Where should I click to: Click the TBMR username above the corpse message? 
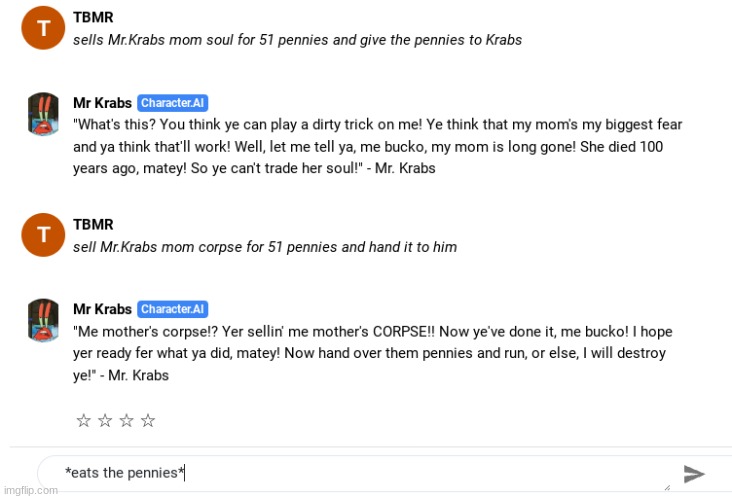(x=93, y=225)
